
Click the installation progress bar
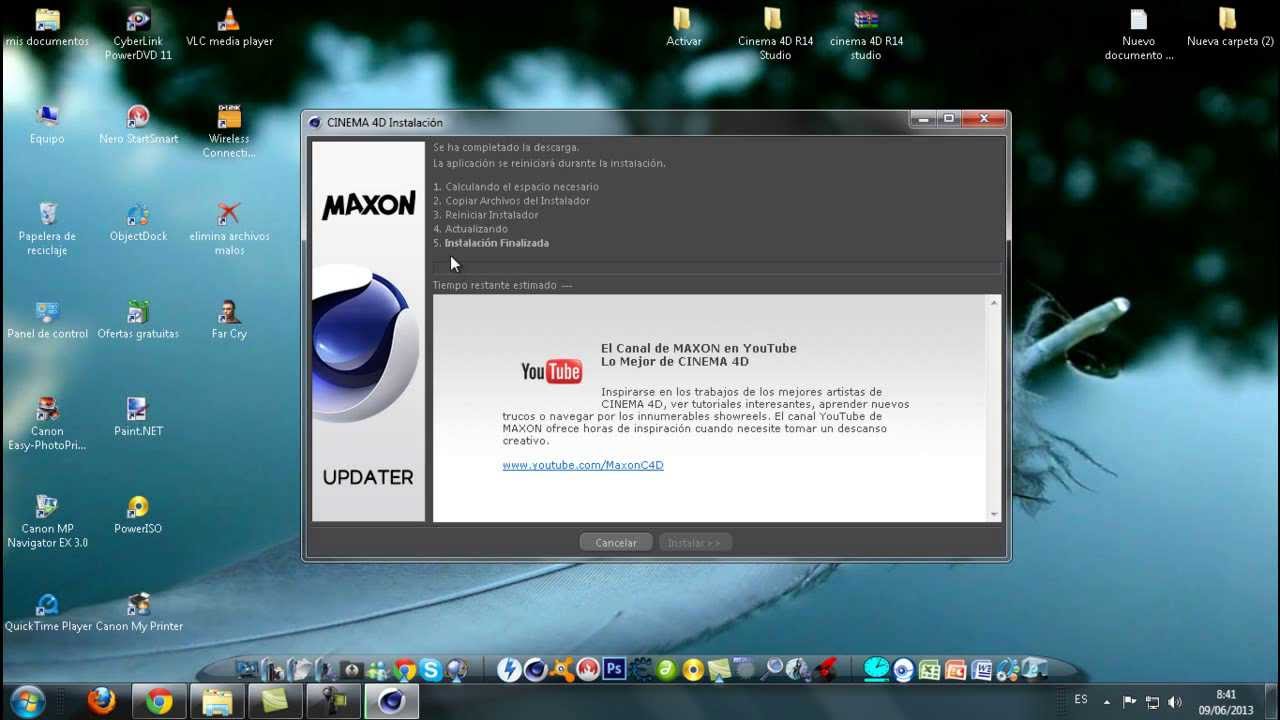tap(716, 268)
